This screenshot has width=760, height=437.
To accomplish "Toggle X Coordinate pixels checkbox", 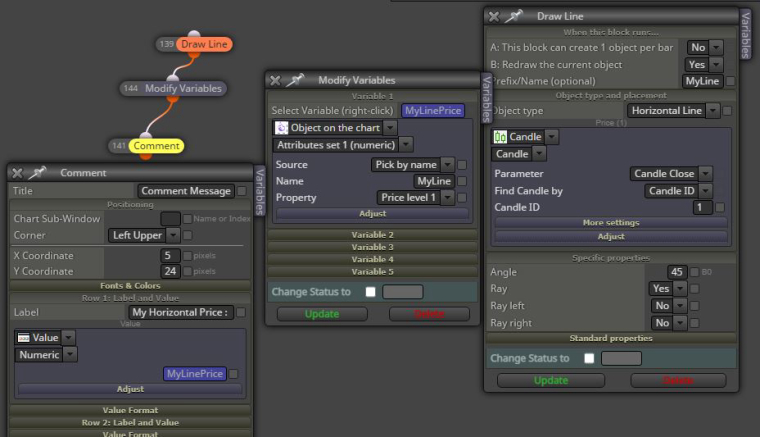I will point(188,255).
